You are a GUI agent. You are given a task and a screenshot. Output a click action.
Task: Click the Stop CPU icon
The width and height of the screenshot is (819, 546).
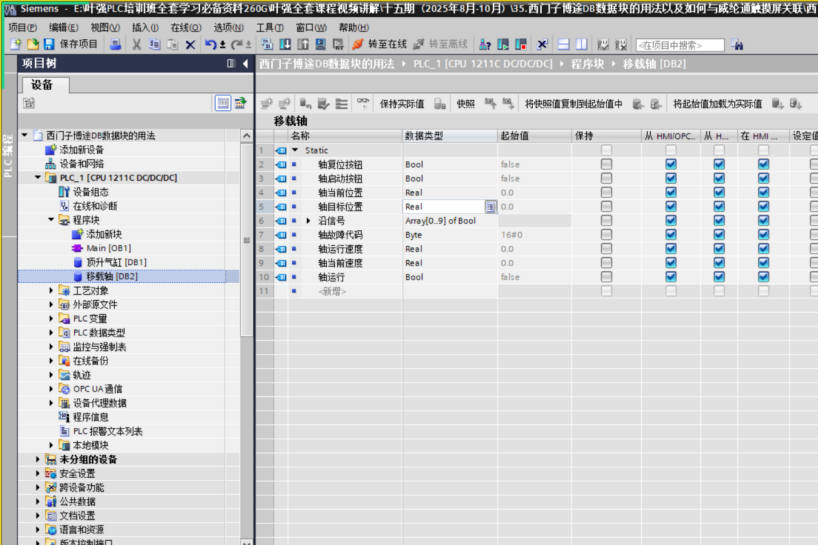[521, 44]
